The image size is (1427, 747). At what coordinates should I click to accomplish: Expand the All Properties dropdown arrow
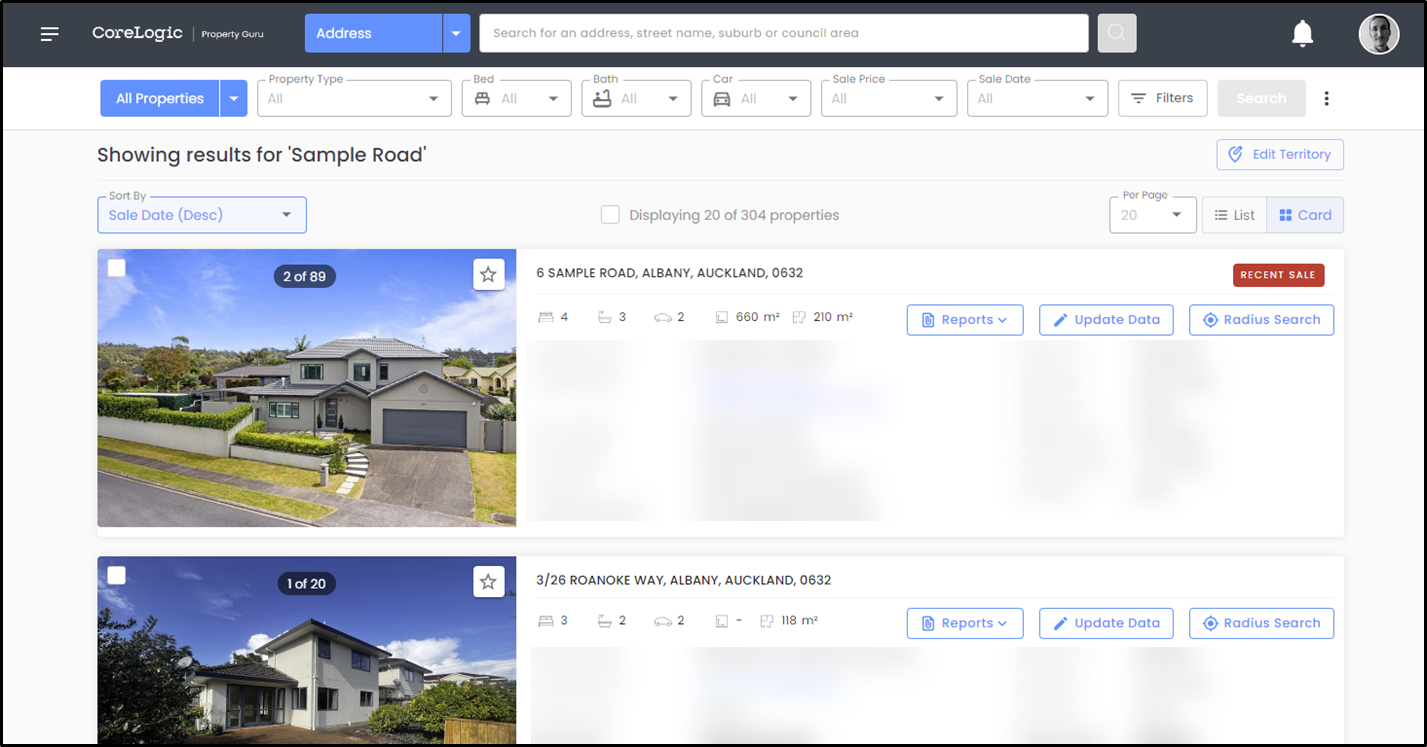233,98
